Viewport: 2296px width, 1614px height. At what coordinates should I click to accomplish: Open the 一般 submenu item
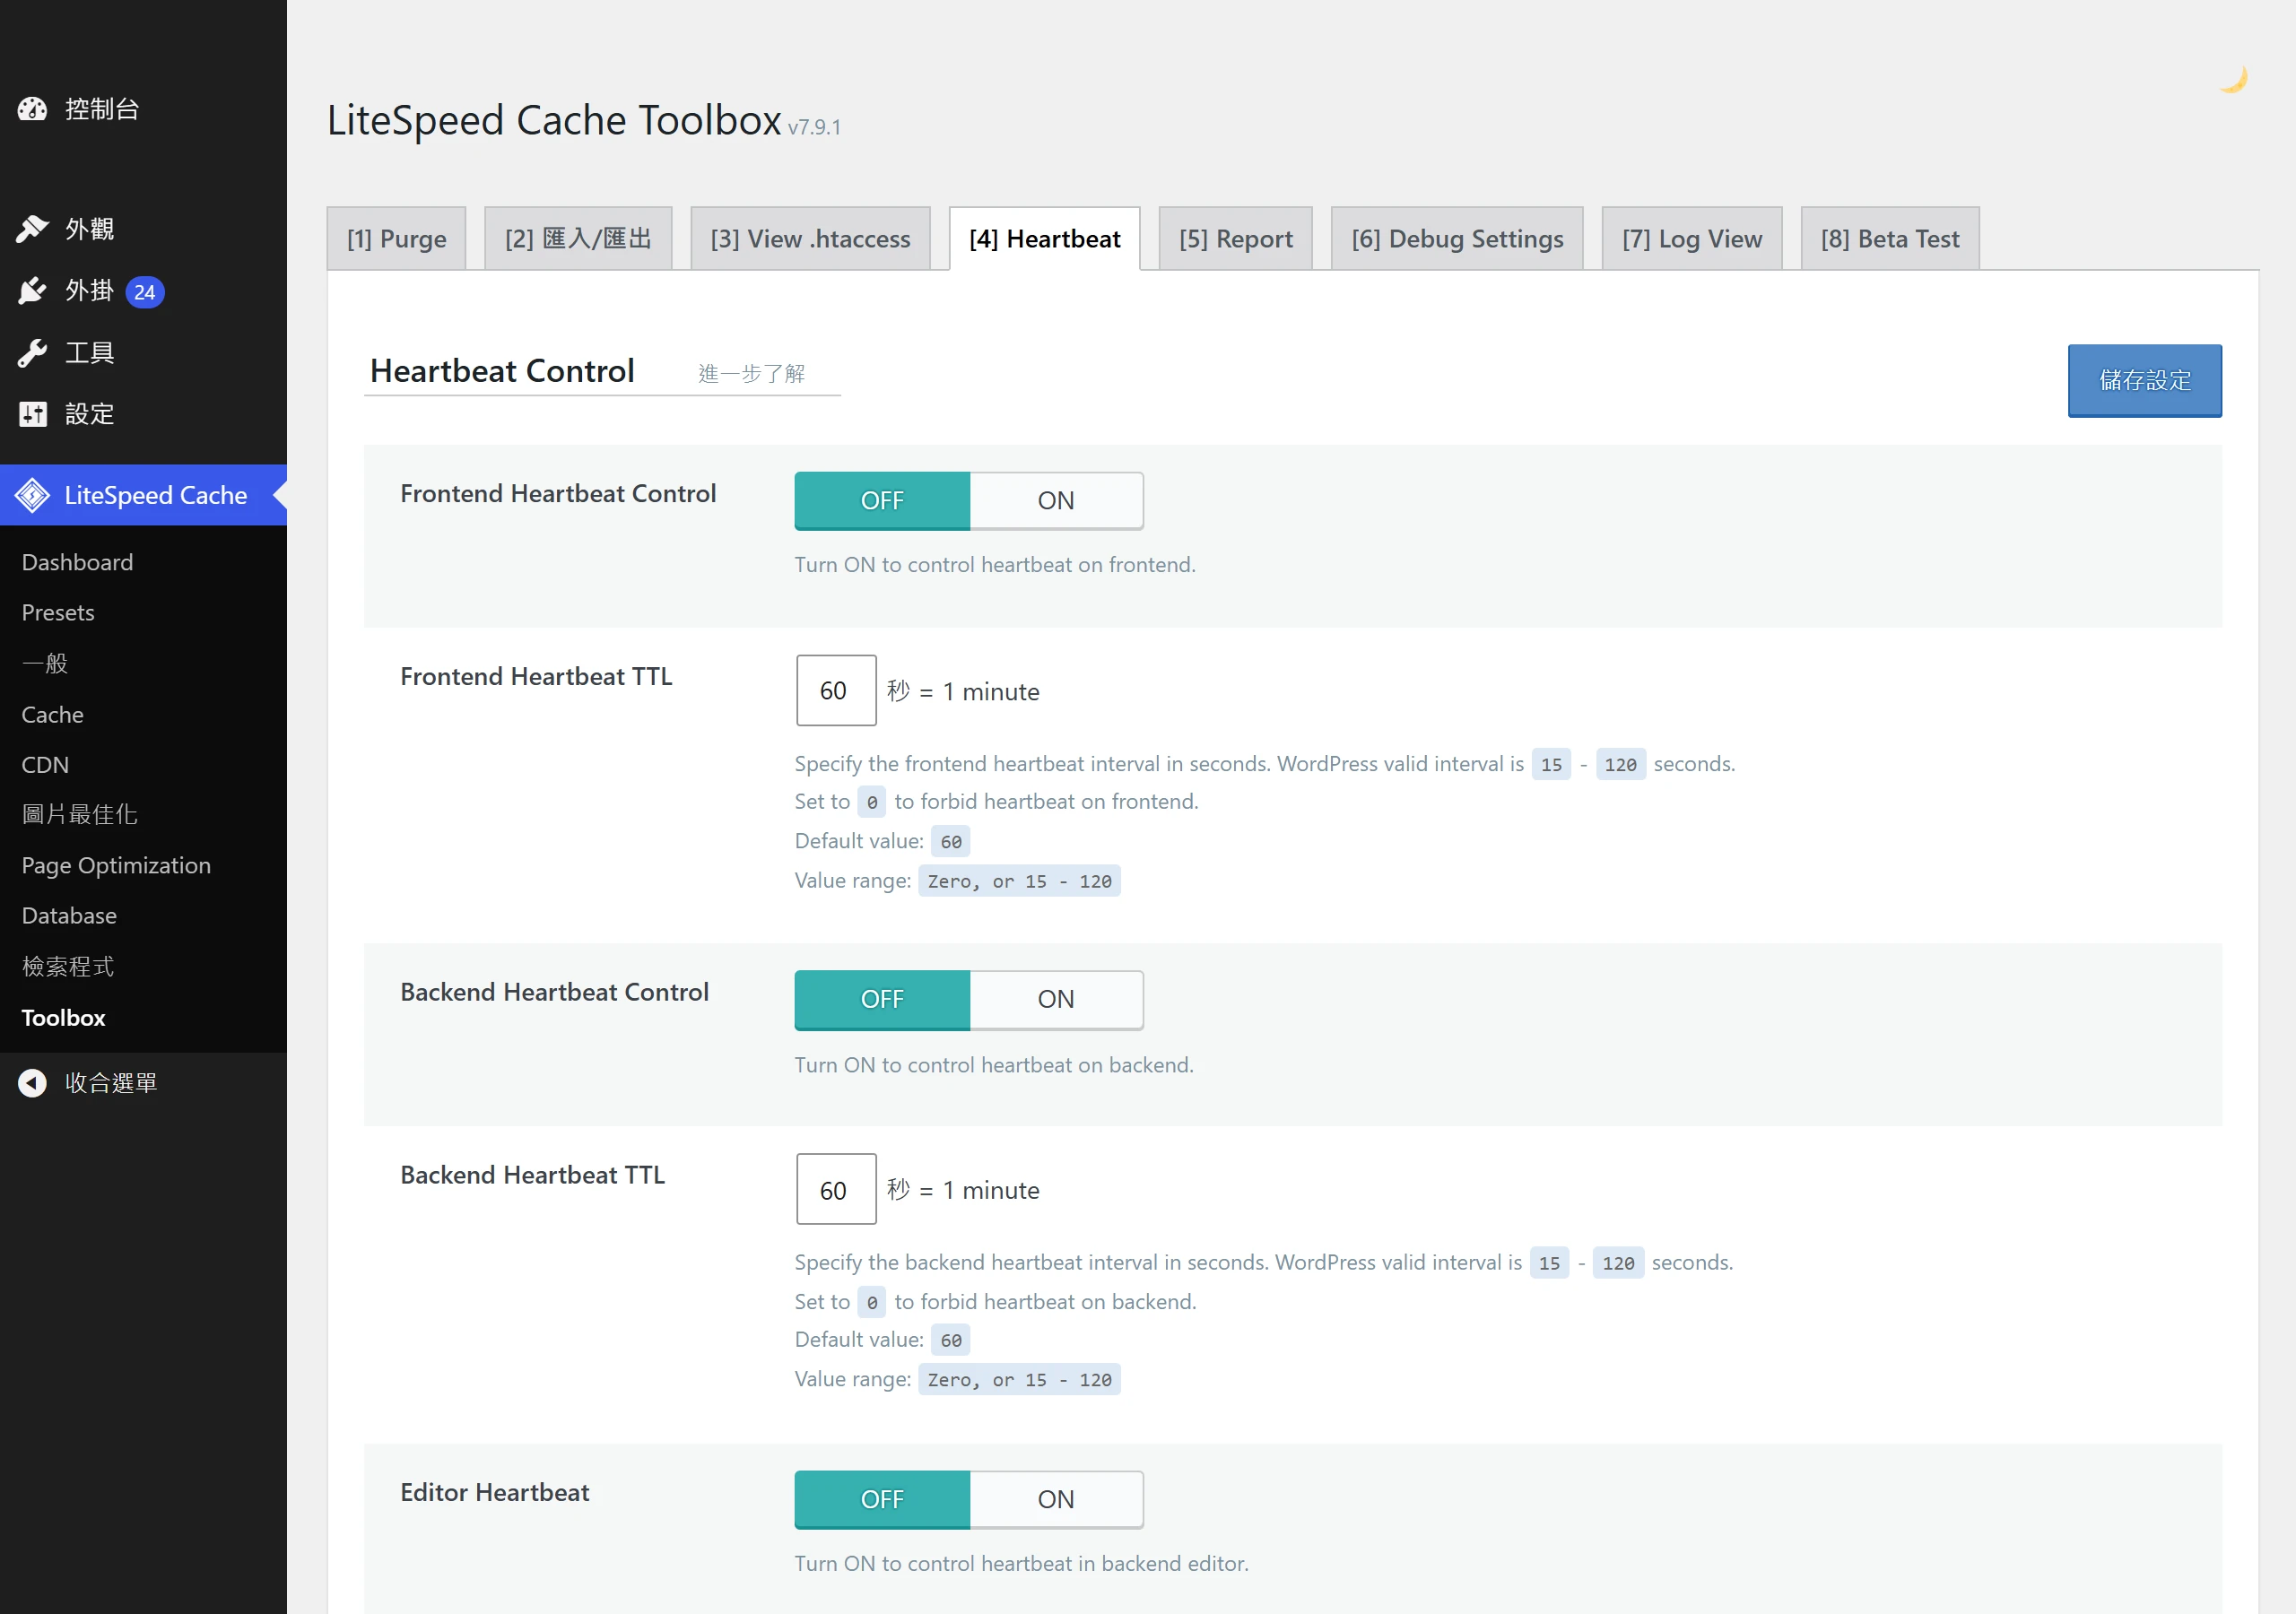[45, 663]
